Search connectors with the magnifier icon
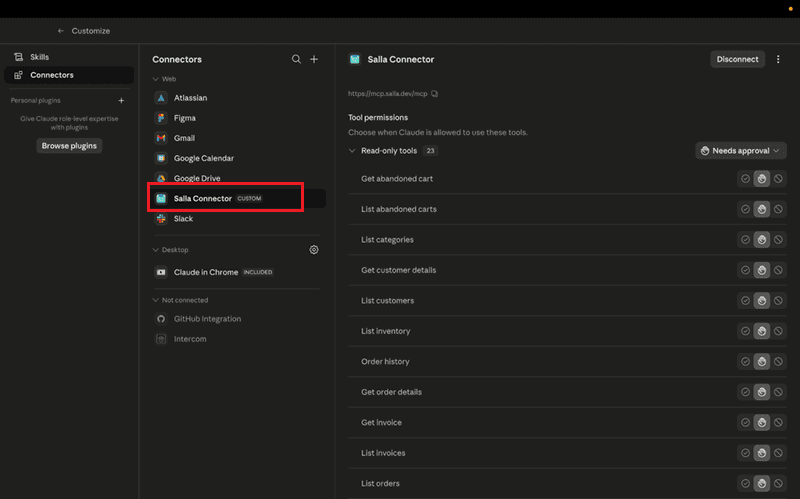 pyautogui.click(x=296, y=59)
